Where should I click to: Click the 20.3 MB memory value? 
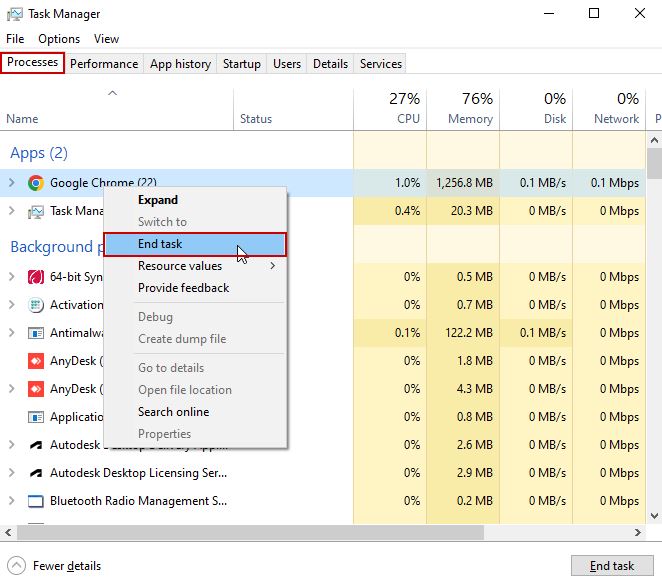pos(472,211)
